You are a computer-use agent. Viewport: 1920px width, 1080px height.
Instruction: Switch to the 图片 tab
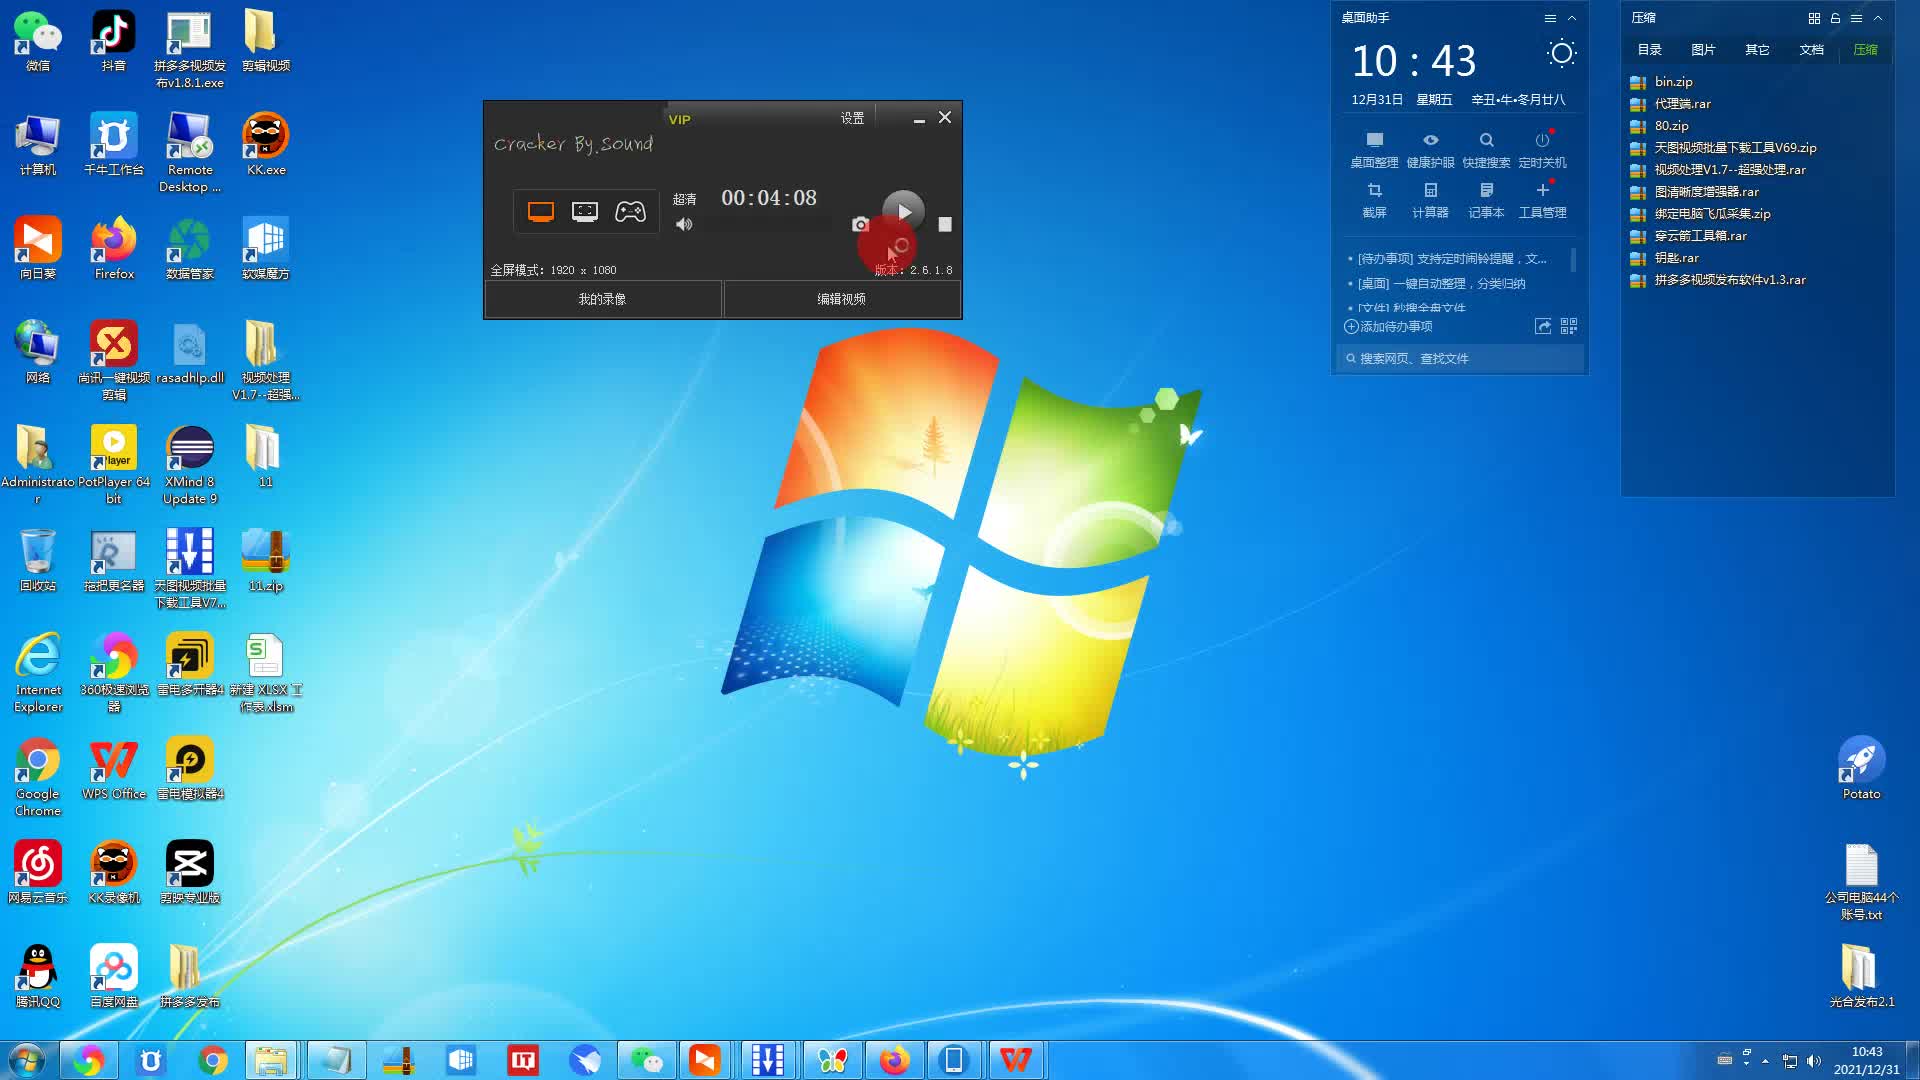coord(1703,50)
